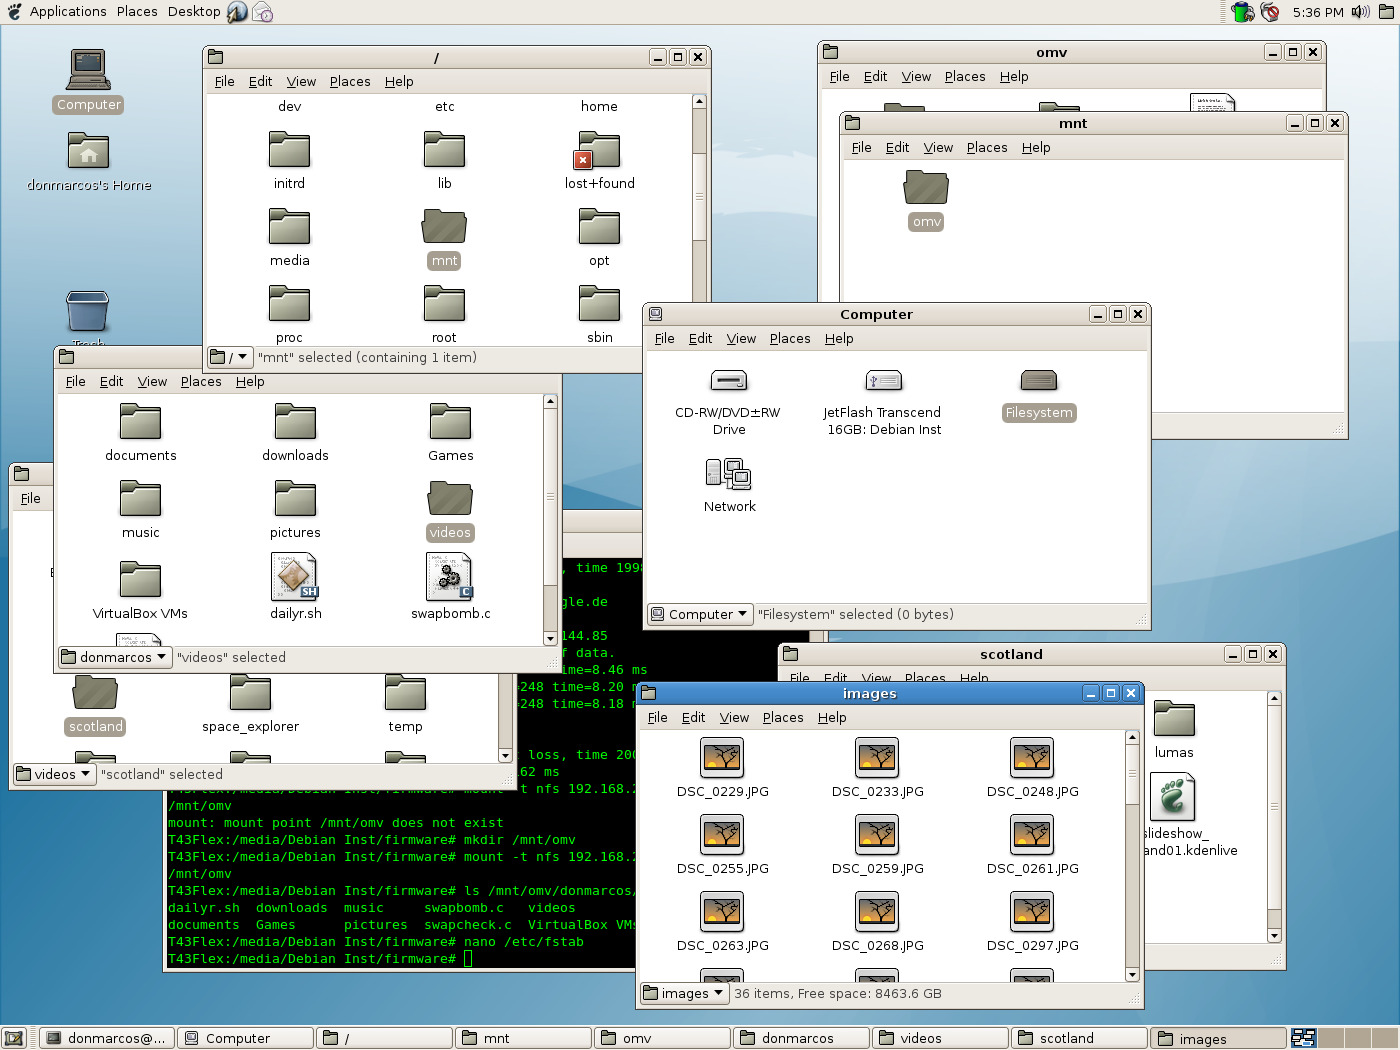Select the dailyr.sh script icon

pyautogui.click(x=294, y=577)
